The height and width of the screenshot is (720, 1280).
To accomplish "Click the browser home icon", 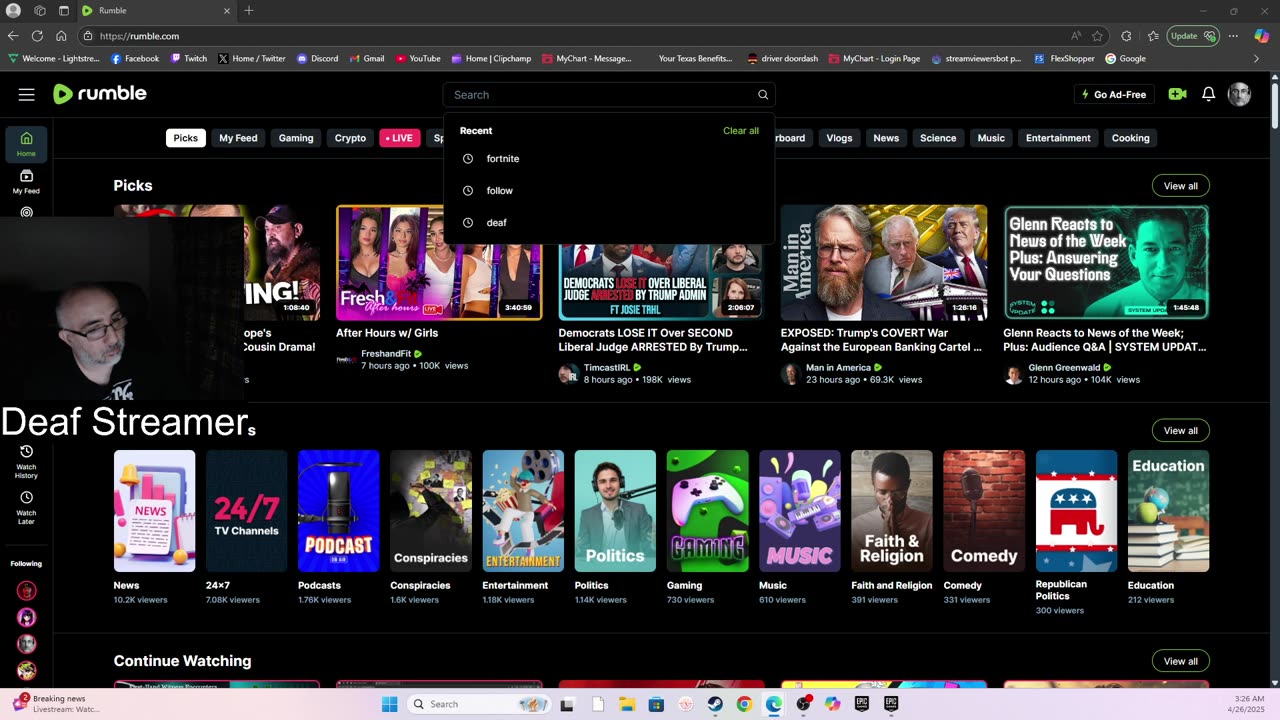I will tap(61, 36).
